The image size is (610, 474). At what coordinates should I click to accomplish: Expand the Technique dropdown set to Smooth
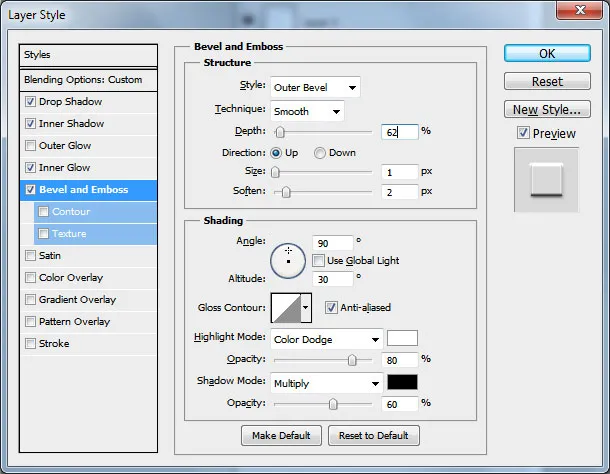coord(307,111)
